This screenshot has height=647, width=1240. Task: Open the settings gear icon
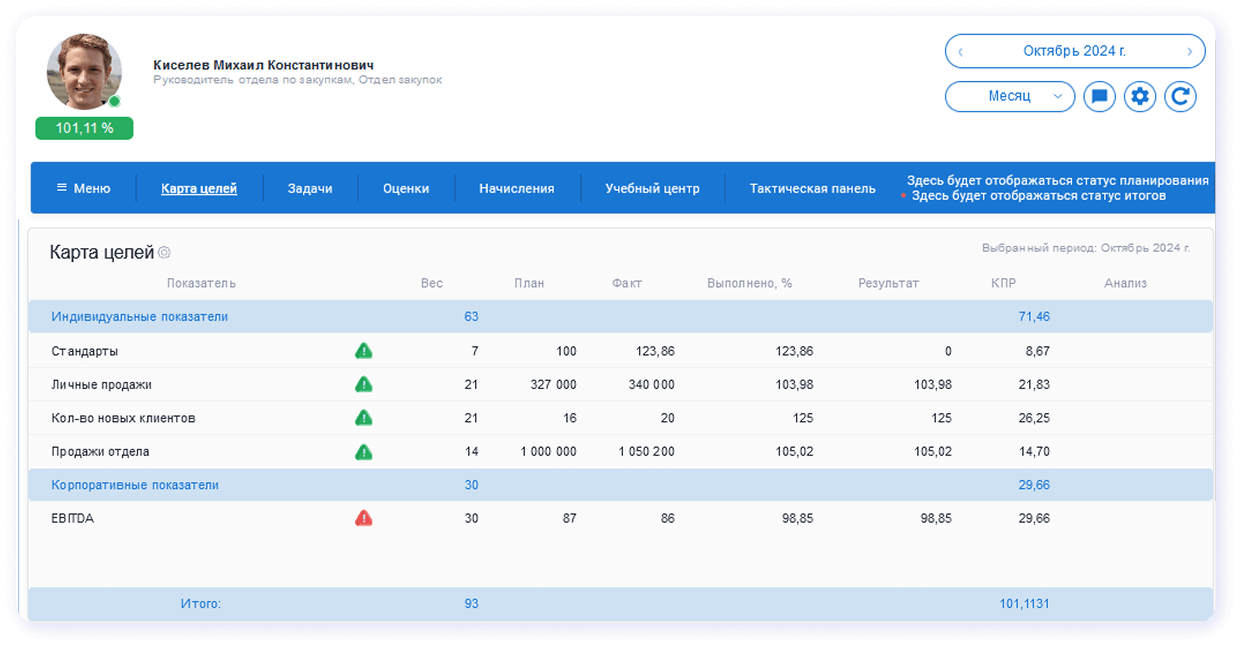[x=1140, y=96]
